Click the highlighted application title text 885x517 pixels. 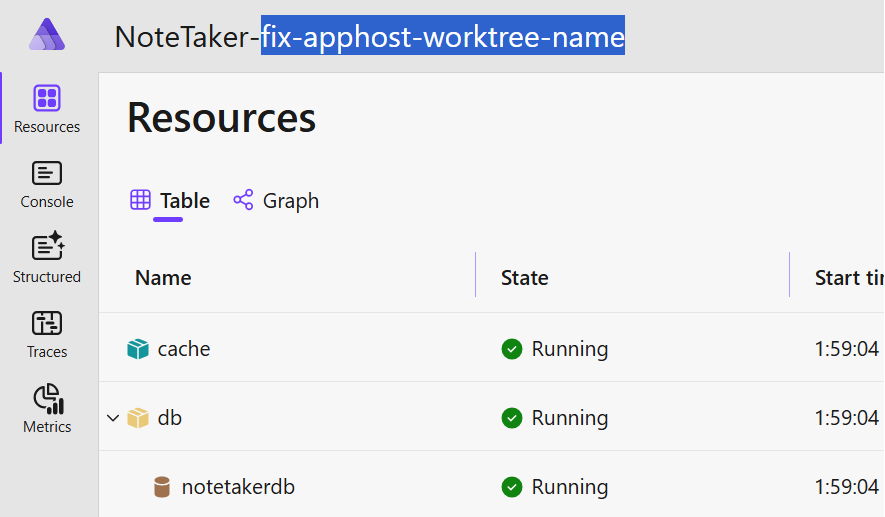tap(442, 37)
